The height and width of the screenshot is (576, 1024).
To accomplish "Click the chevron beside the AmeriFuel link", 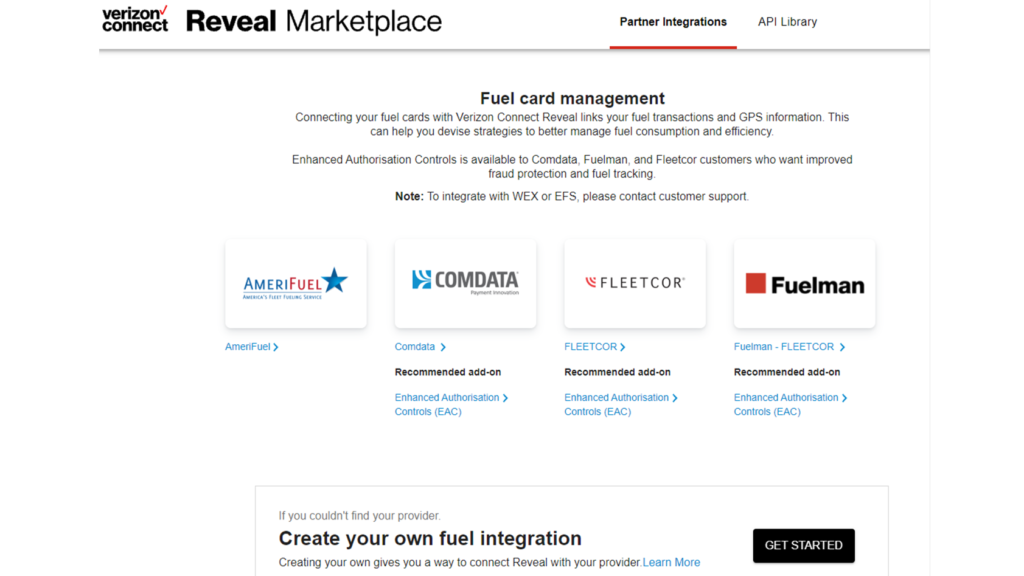I will pyautogui.click(x=276, y=347).
